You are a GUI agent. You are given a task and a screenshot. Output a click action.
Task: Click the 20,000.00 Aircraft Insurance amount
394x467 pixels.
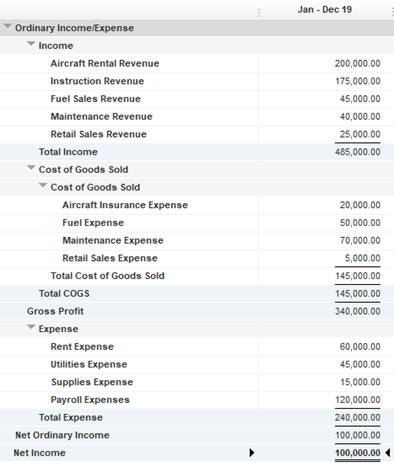[x=360, y=205]
